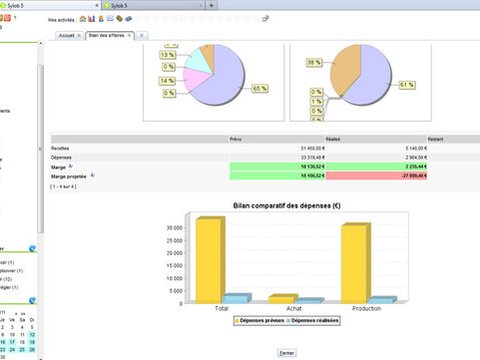Click the close-all tabs X button
The width and height of the screenshot is (480, 360).
tap(142, 35)
